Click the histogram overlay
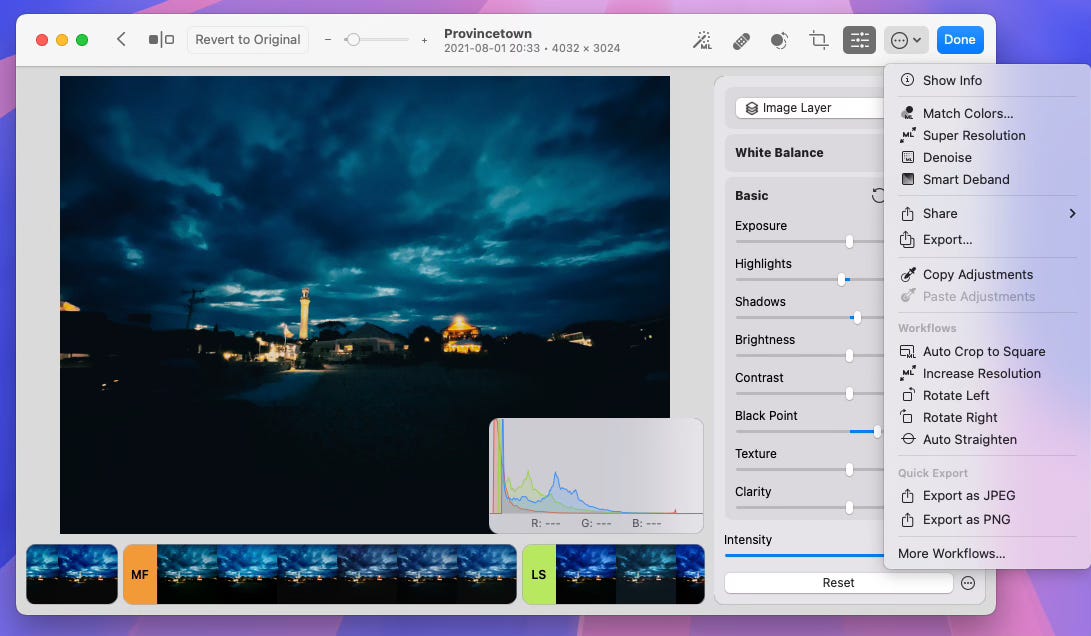 tap(596, 476)
